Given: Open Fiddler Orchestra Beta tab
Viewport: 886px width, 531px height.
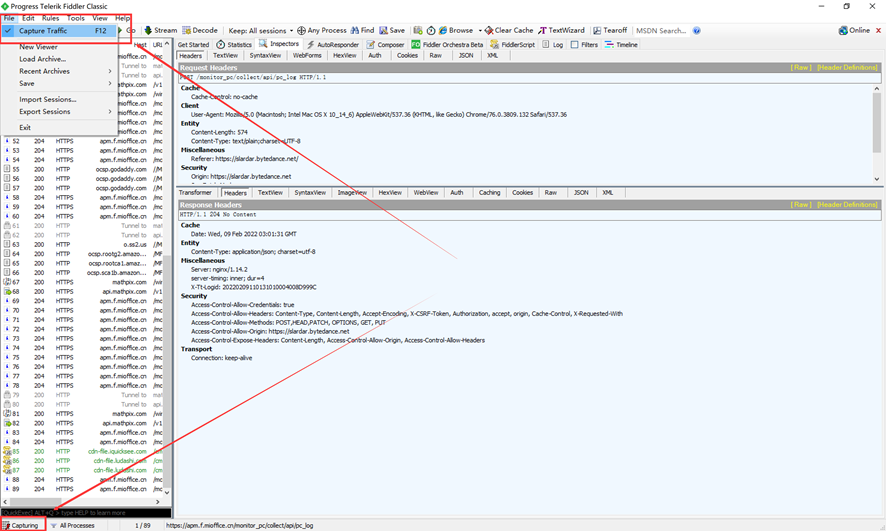Looking at the screenshot, I should (x=447, y=45).
